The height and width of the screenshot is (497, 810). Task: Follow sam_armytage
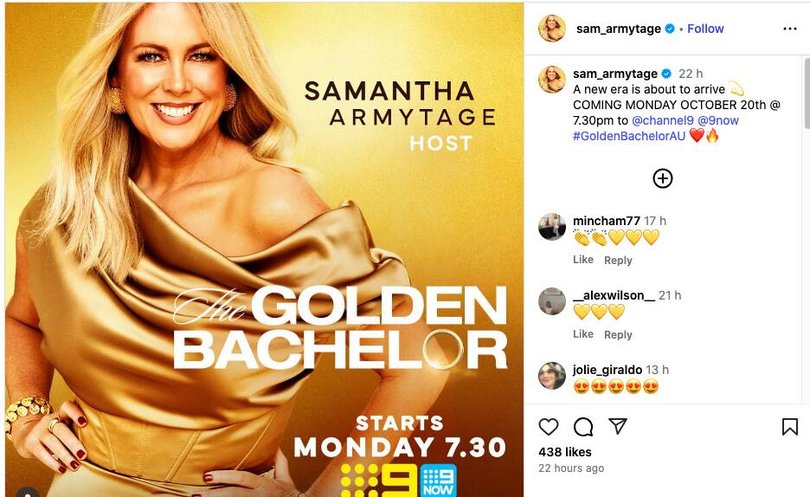(x=705, y=28)
